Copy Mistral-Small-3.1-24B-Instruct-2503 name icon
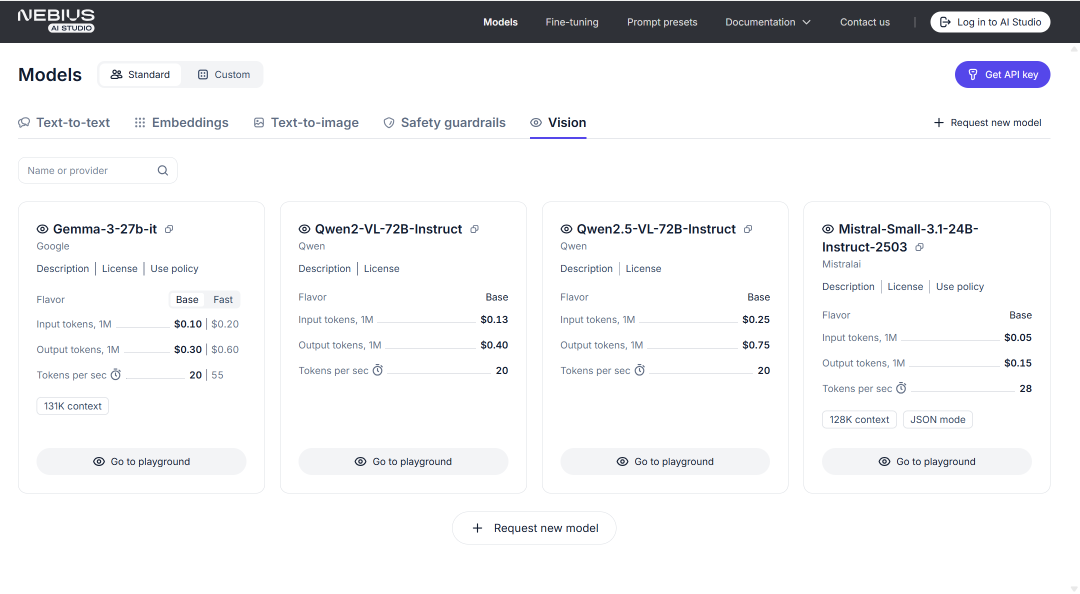Image resolution: width=1080 pixels, height=594 pixels. 919,247
